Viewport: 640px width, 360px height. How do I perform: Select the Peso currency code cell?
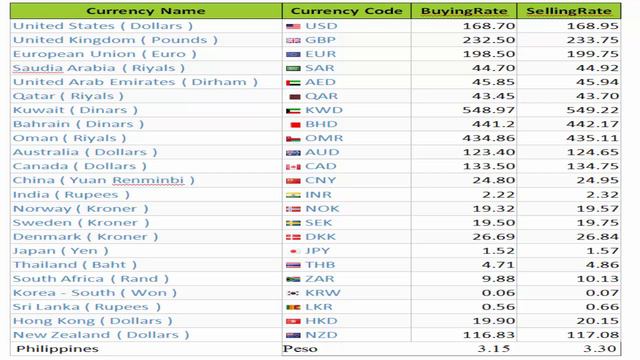346,349
